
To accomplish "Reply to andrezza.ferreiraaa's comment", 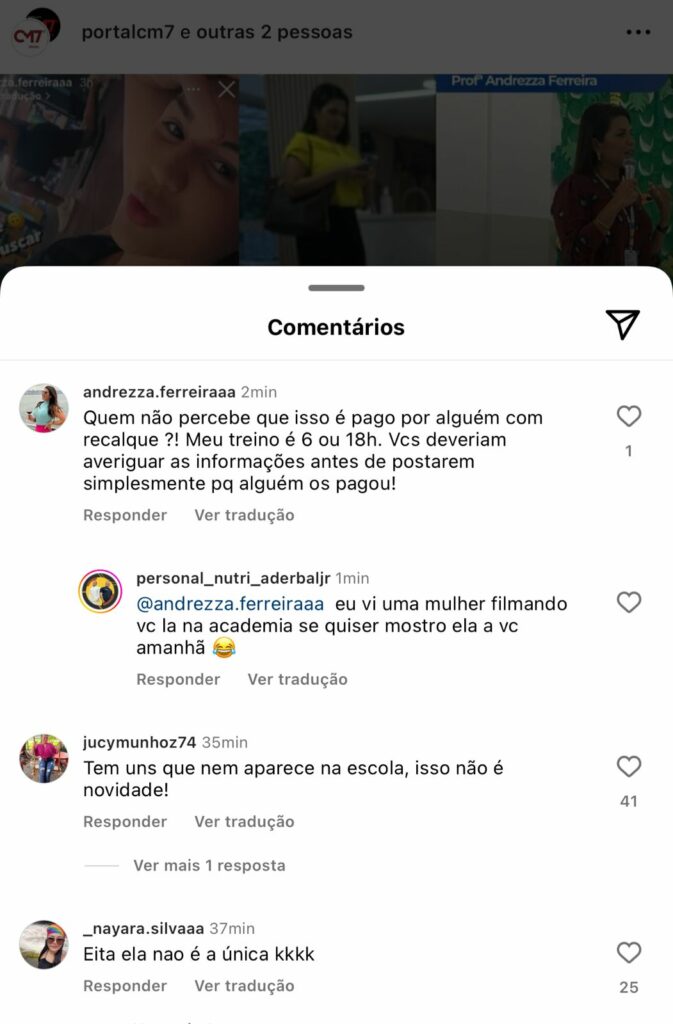I will tap(125, 515).
